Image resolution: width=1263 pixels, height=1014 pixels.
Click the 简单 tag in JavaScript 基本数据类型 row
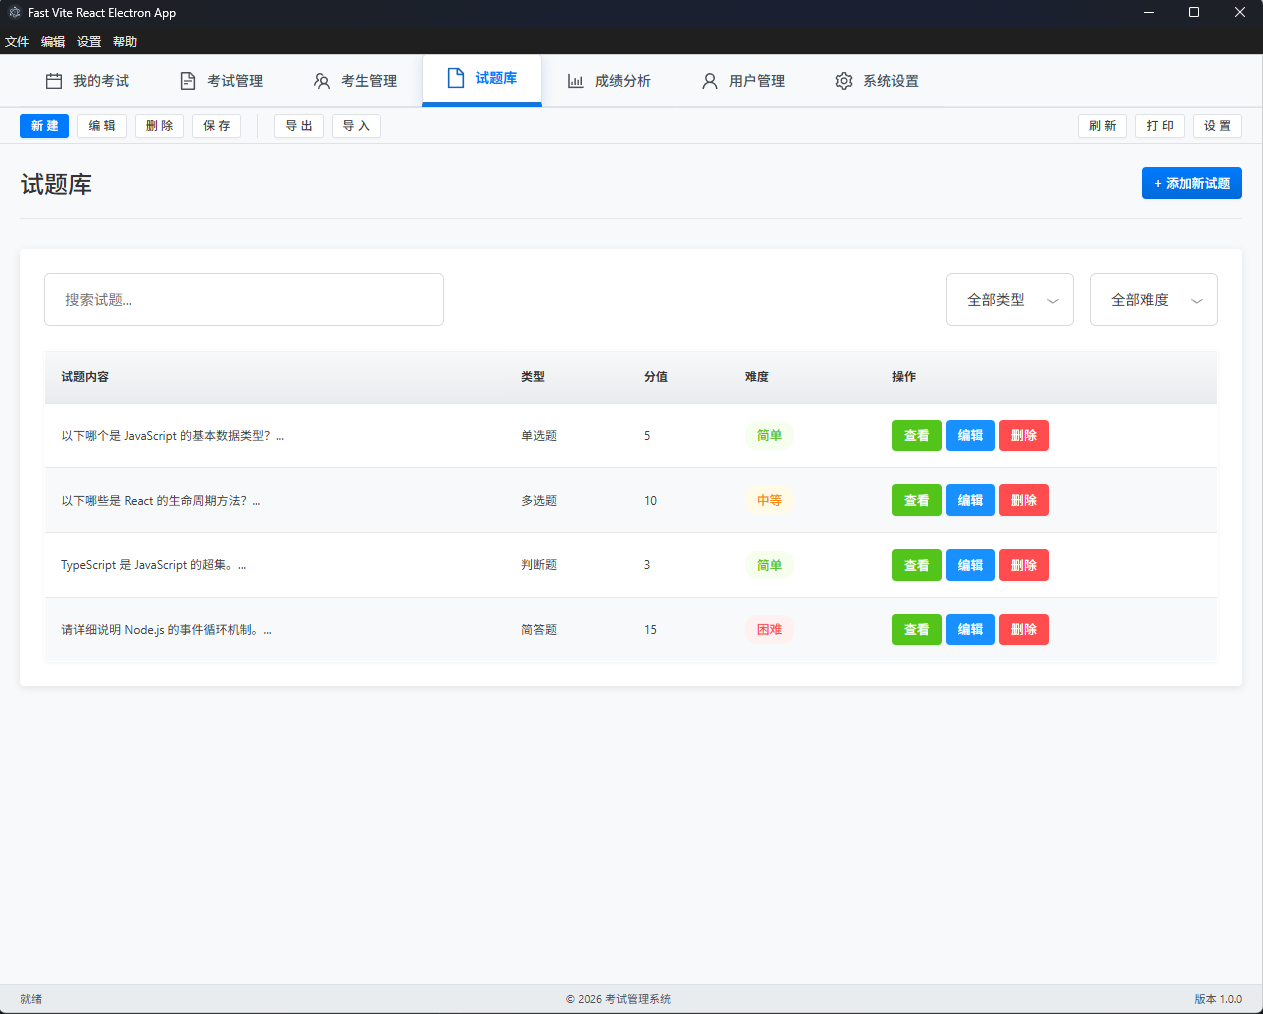click(769, 436)
